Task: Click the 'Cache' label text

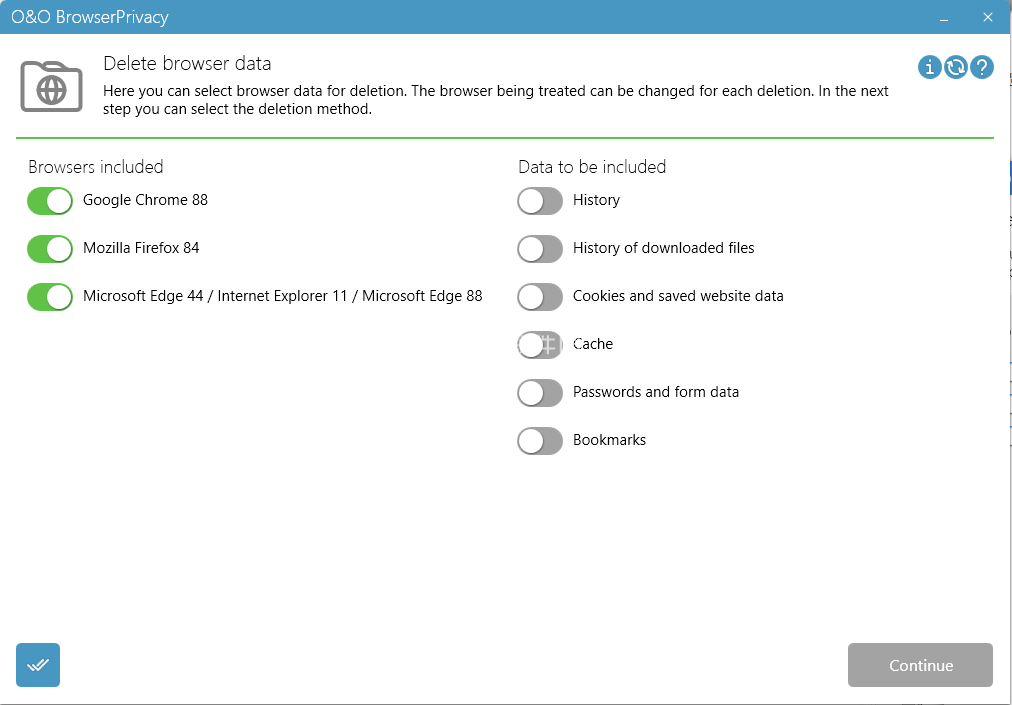Action: [593, 344]
